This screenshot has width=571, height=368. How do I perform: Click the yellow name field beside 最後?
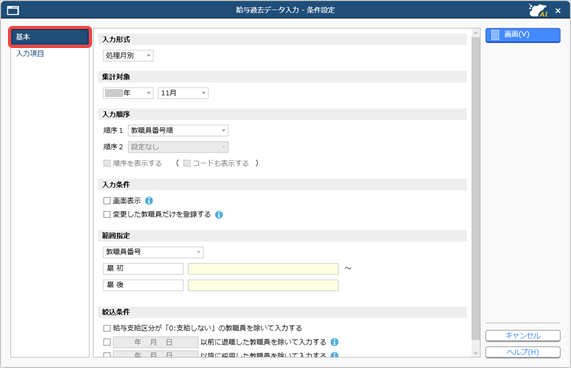click(263, 285)
